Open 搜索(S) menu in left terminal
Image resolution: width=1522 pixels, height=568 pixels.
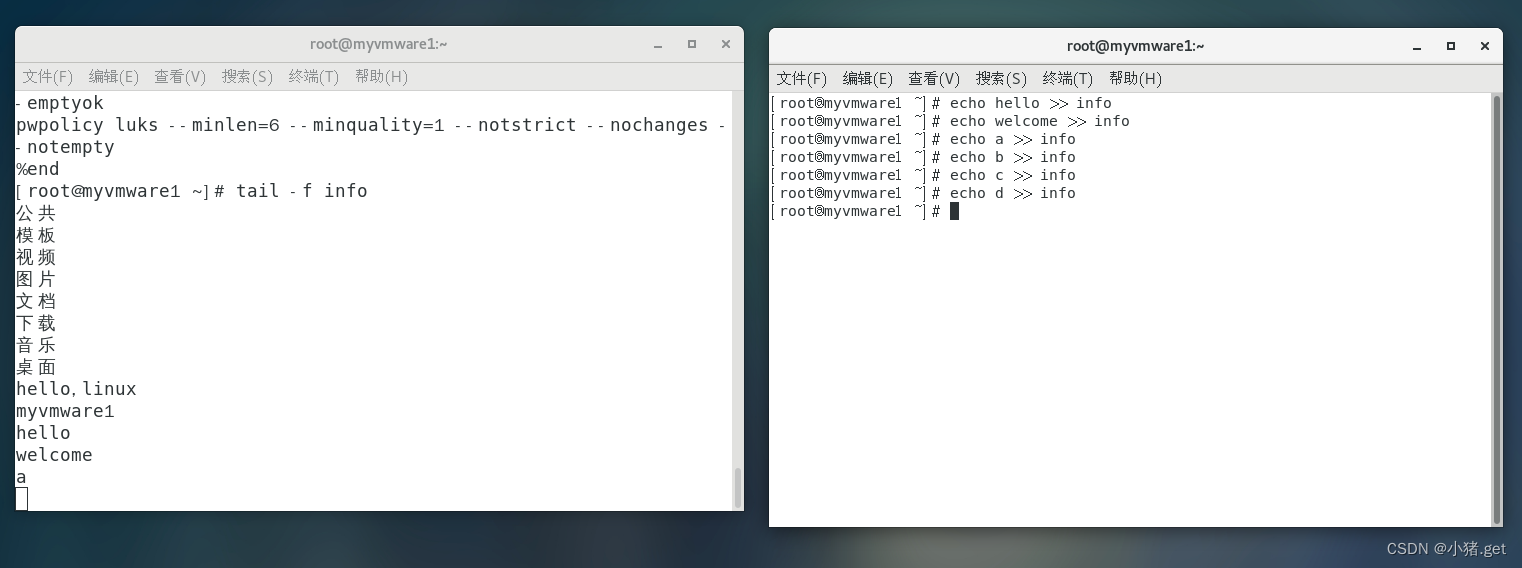(x=247, y=76)
